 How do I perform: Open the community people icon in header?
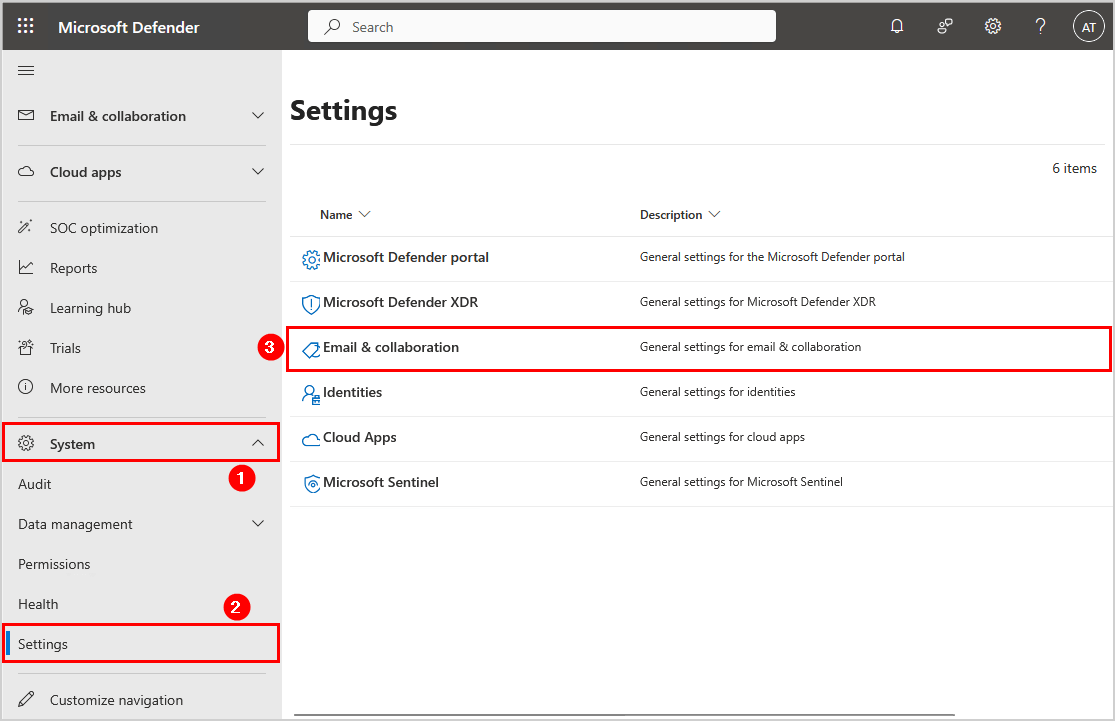945,27
